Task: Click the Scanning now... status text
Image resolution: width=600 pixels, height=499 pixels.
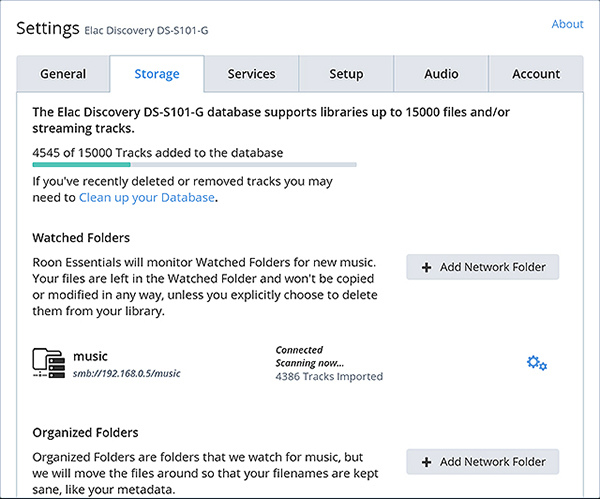Action: [310, 363]
